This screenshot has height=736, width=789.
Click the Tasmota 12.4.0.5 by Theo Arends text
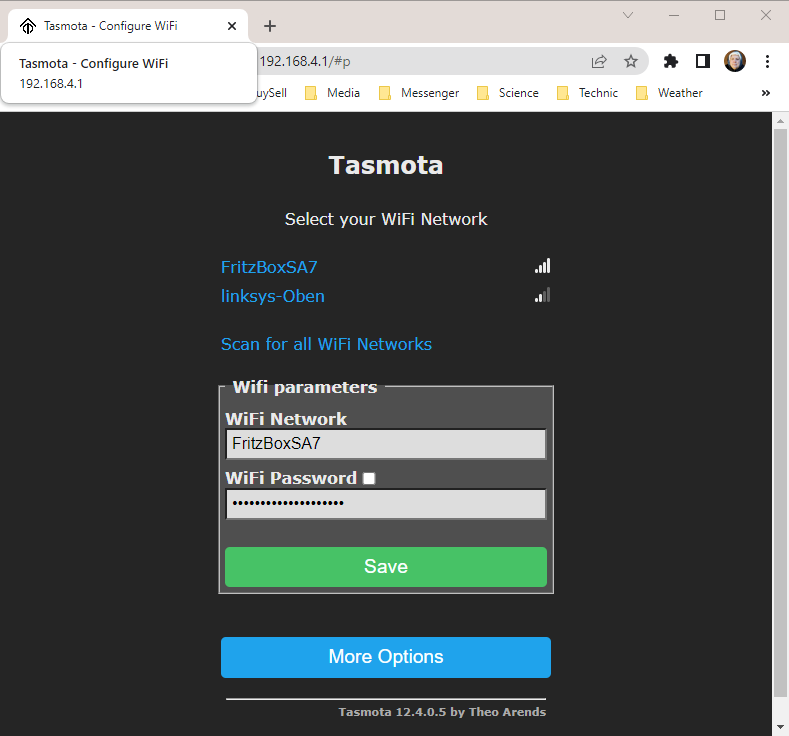(x=442, y=712)
